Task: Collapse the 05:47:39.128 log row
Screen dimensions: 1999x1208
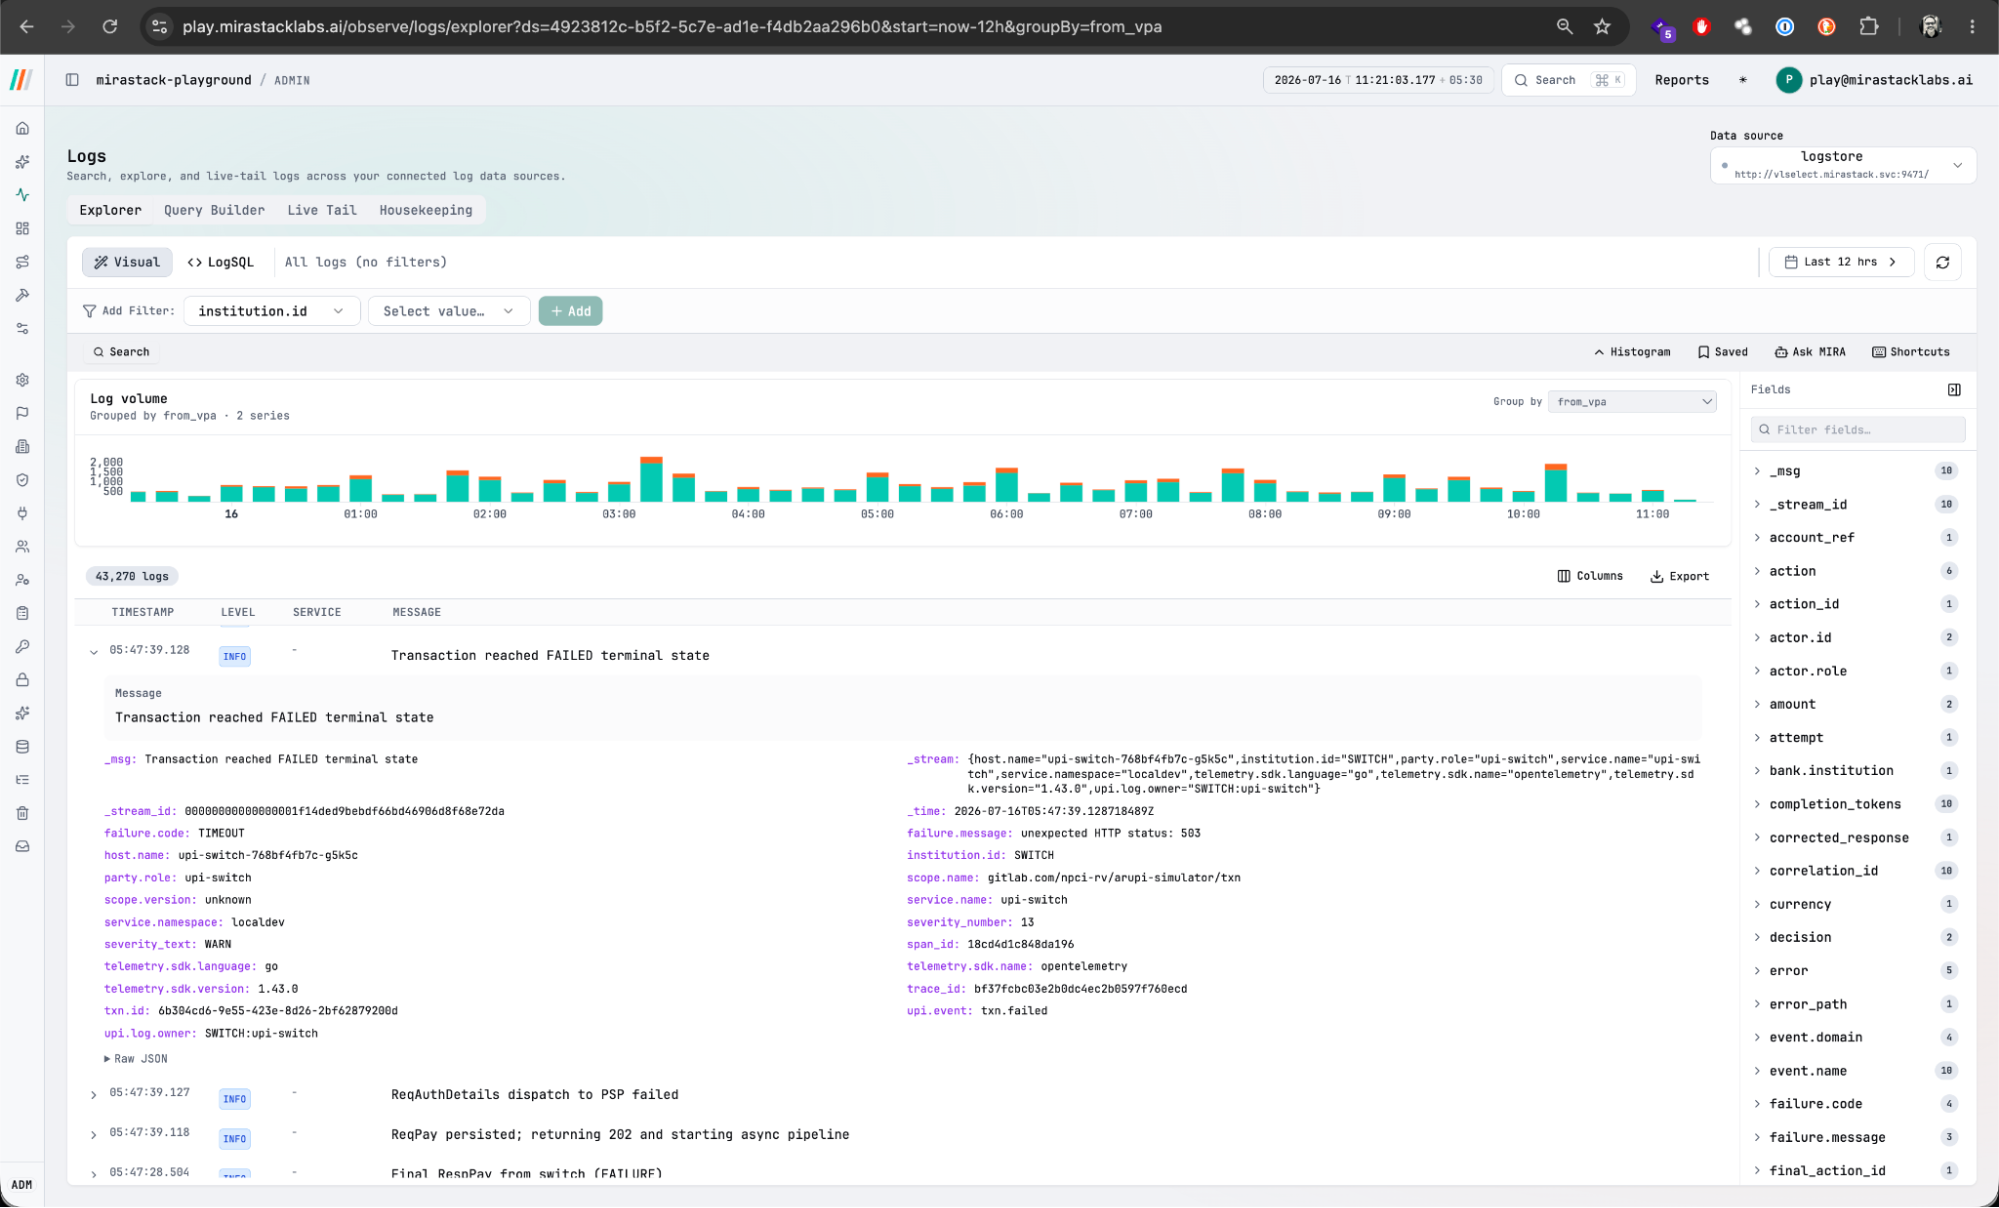Action: (x=94, y=652)
